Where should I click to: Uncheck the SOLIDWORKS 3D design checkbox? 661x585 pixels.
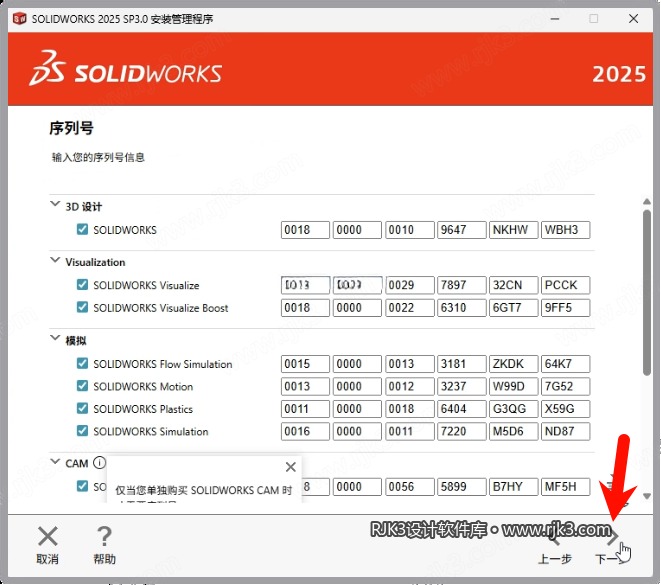click(x=83, y=229)
